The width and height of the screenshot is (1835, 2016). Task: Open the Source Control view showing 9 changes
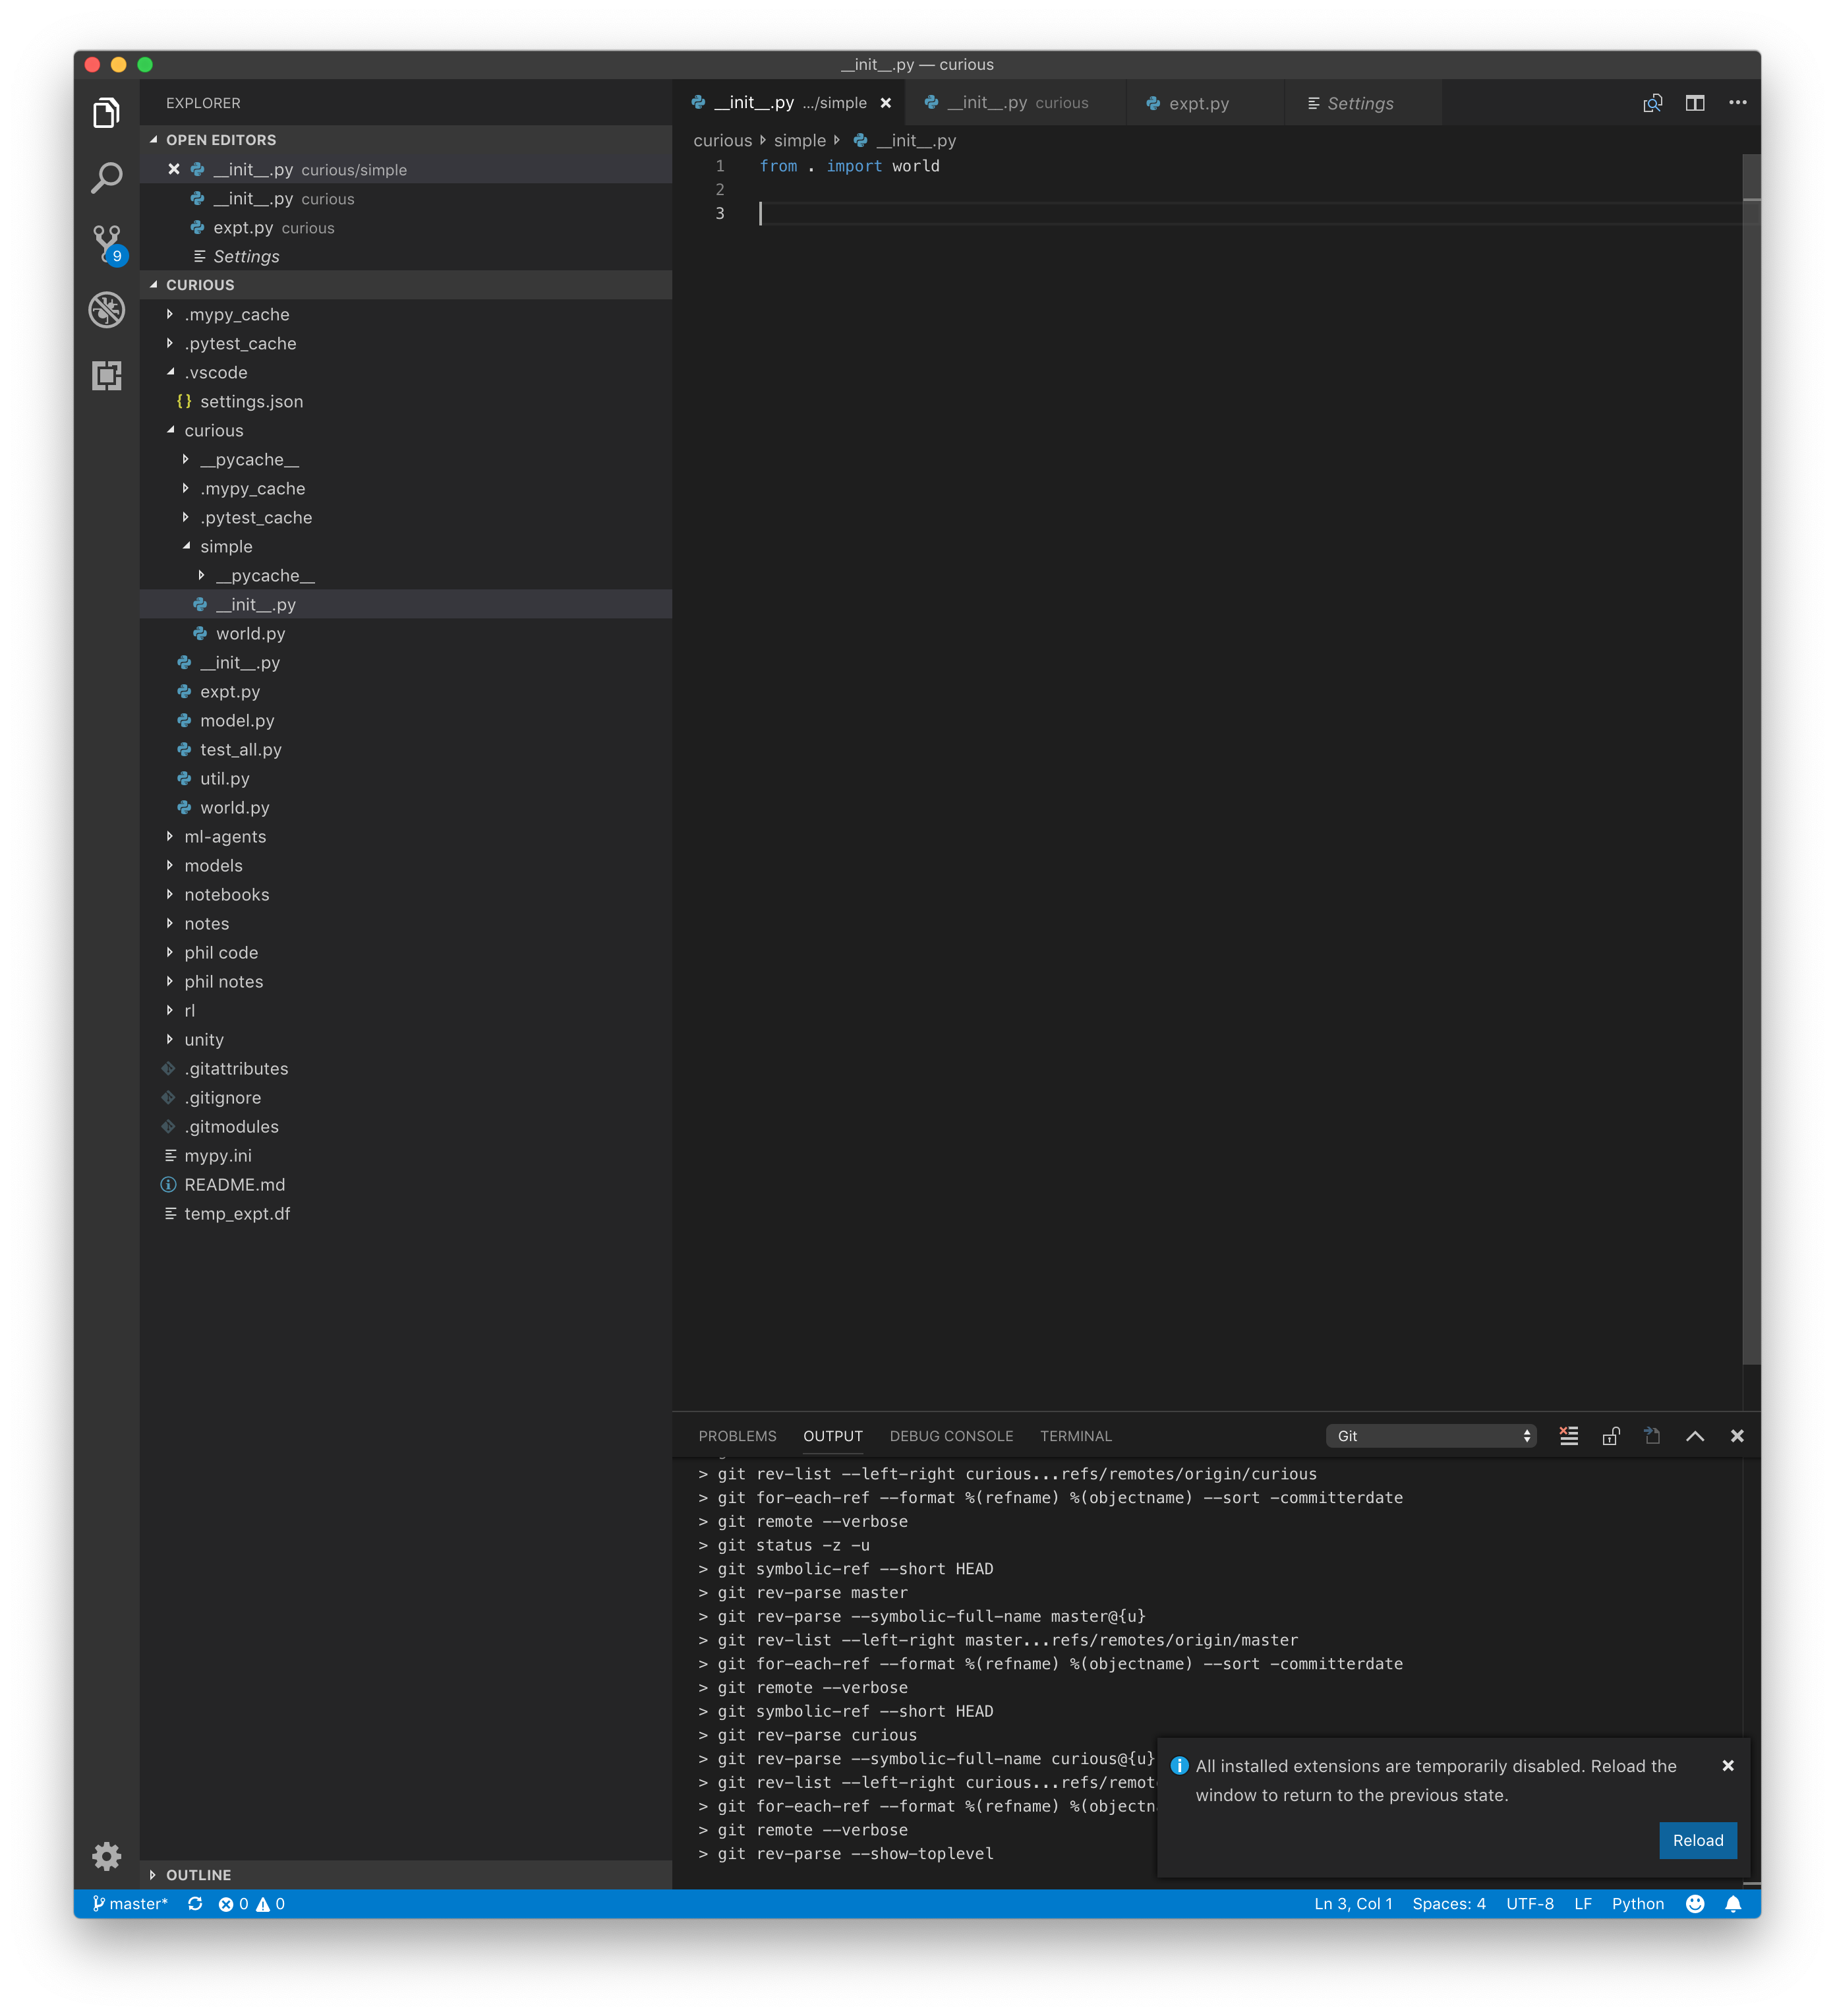[x=107, y=243]
